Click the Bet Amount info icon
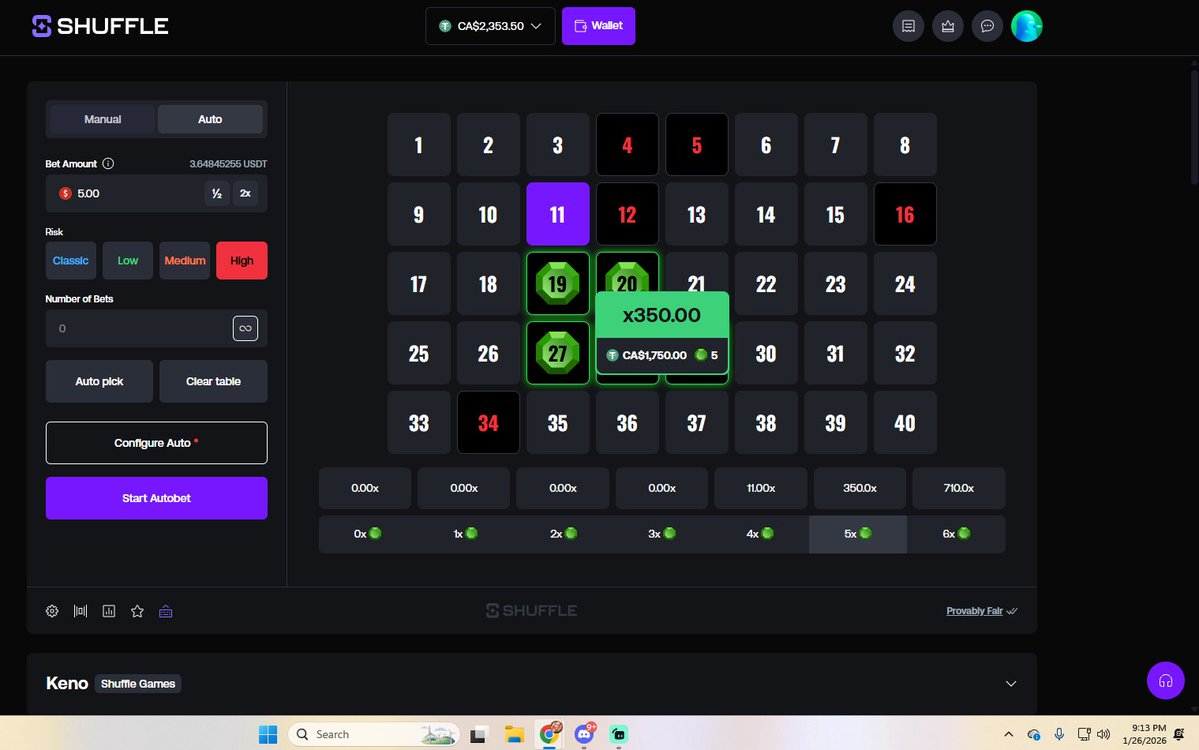 pyautogui.click(x=109, y=164)
